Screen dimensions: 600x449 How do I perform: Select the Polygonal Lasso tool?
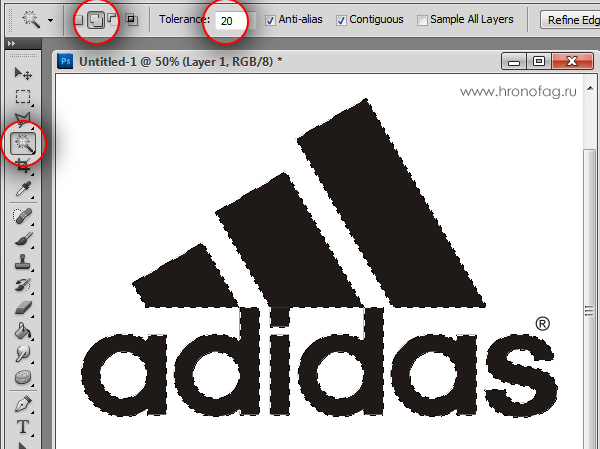tap(23, 118)
